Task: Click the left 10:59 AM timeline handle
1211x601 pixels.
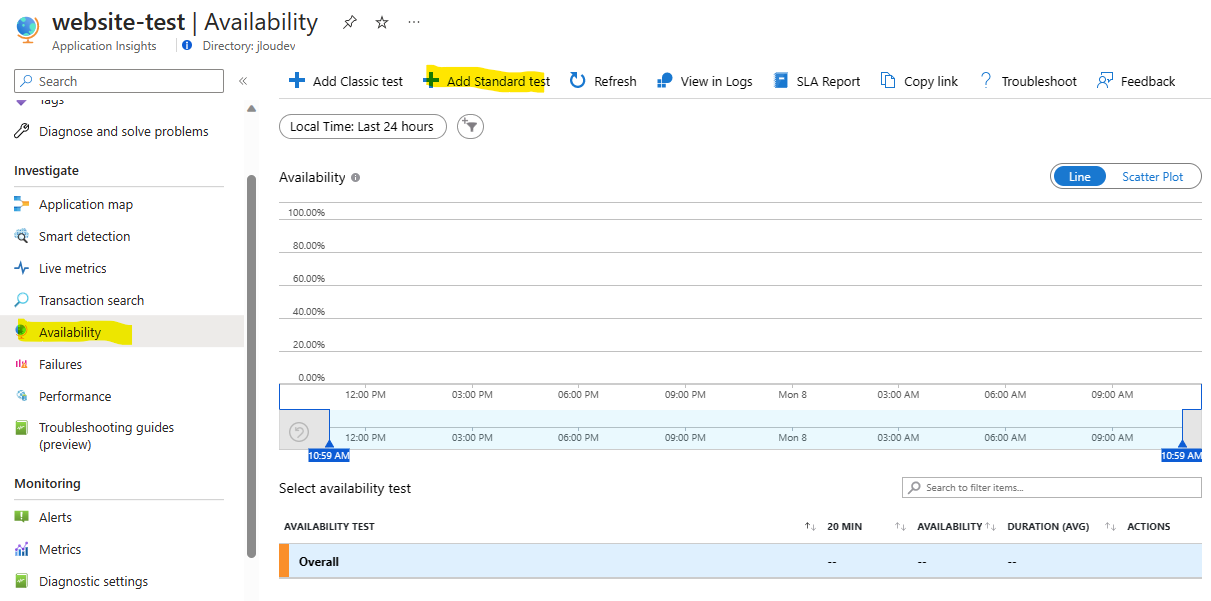Action: click(x=329, y=455)
